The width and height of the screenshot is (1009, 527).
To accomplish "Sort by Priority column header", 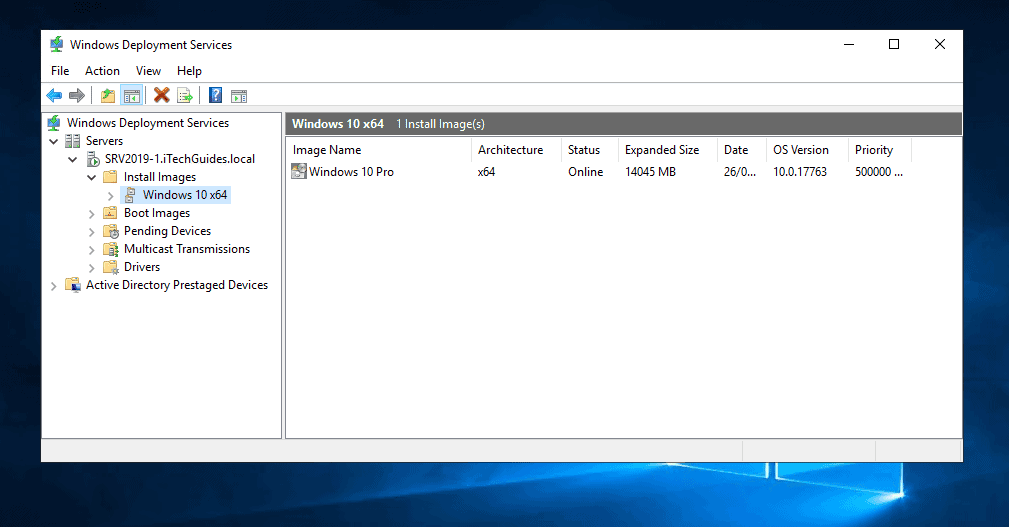I will click(x=880, y=150).
